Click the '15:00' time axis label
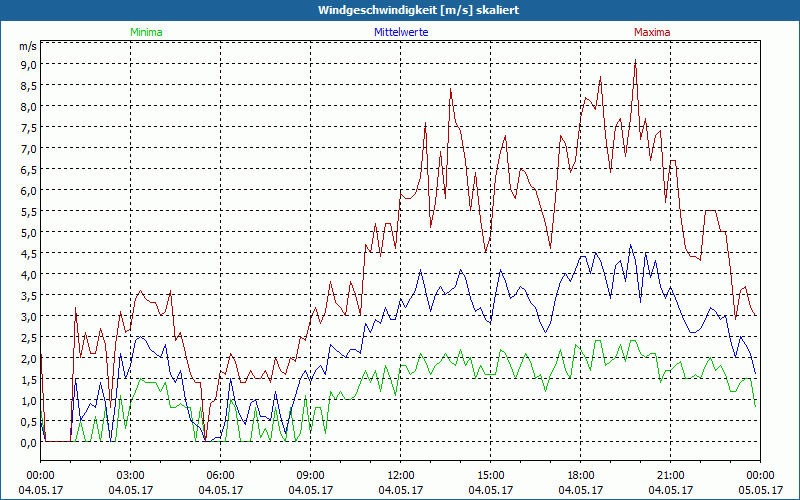 [x=490, y=476]
